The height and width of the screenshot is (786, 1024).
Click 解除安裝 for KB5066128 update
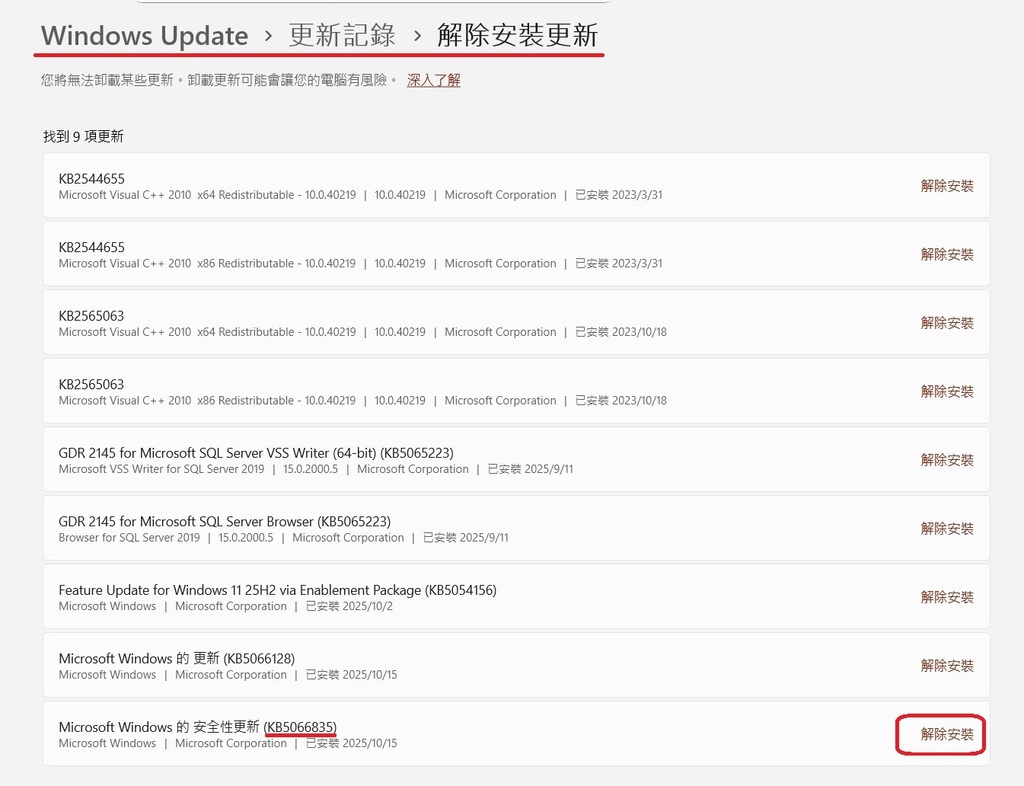click(947, 666)
